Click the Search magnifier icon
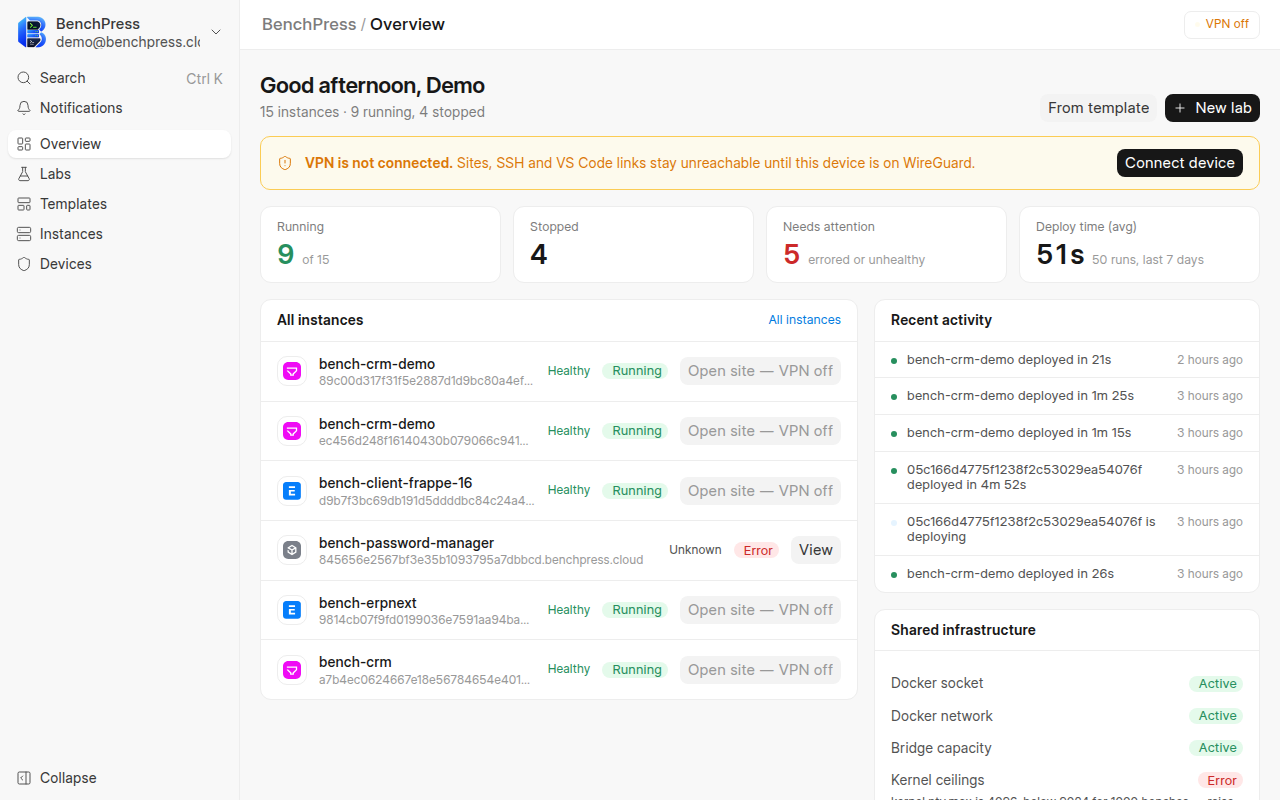The width and height of the screenshot is (1280, 800). coord(24,78)
